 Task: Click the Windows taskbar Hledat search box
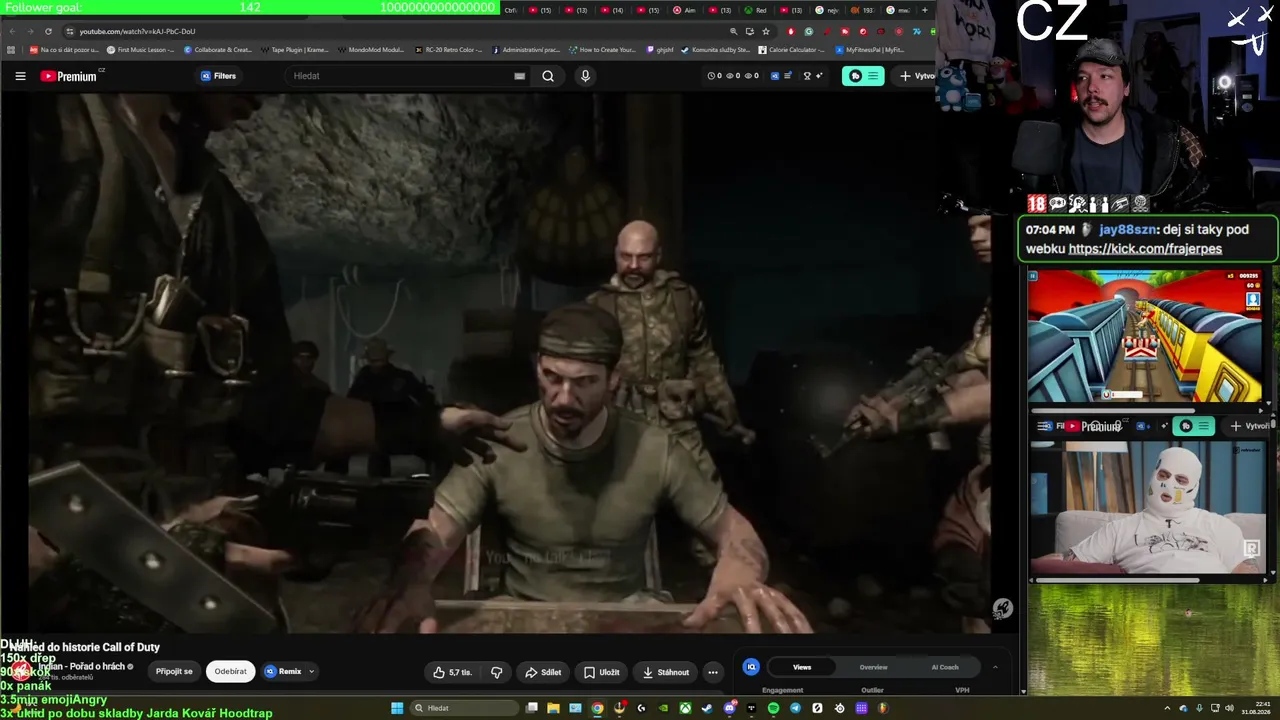point(464,708)
